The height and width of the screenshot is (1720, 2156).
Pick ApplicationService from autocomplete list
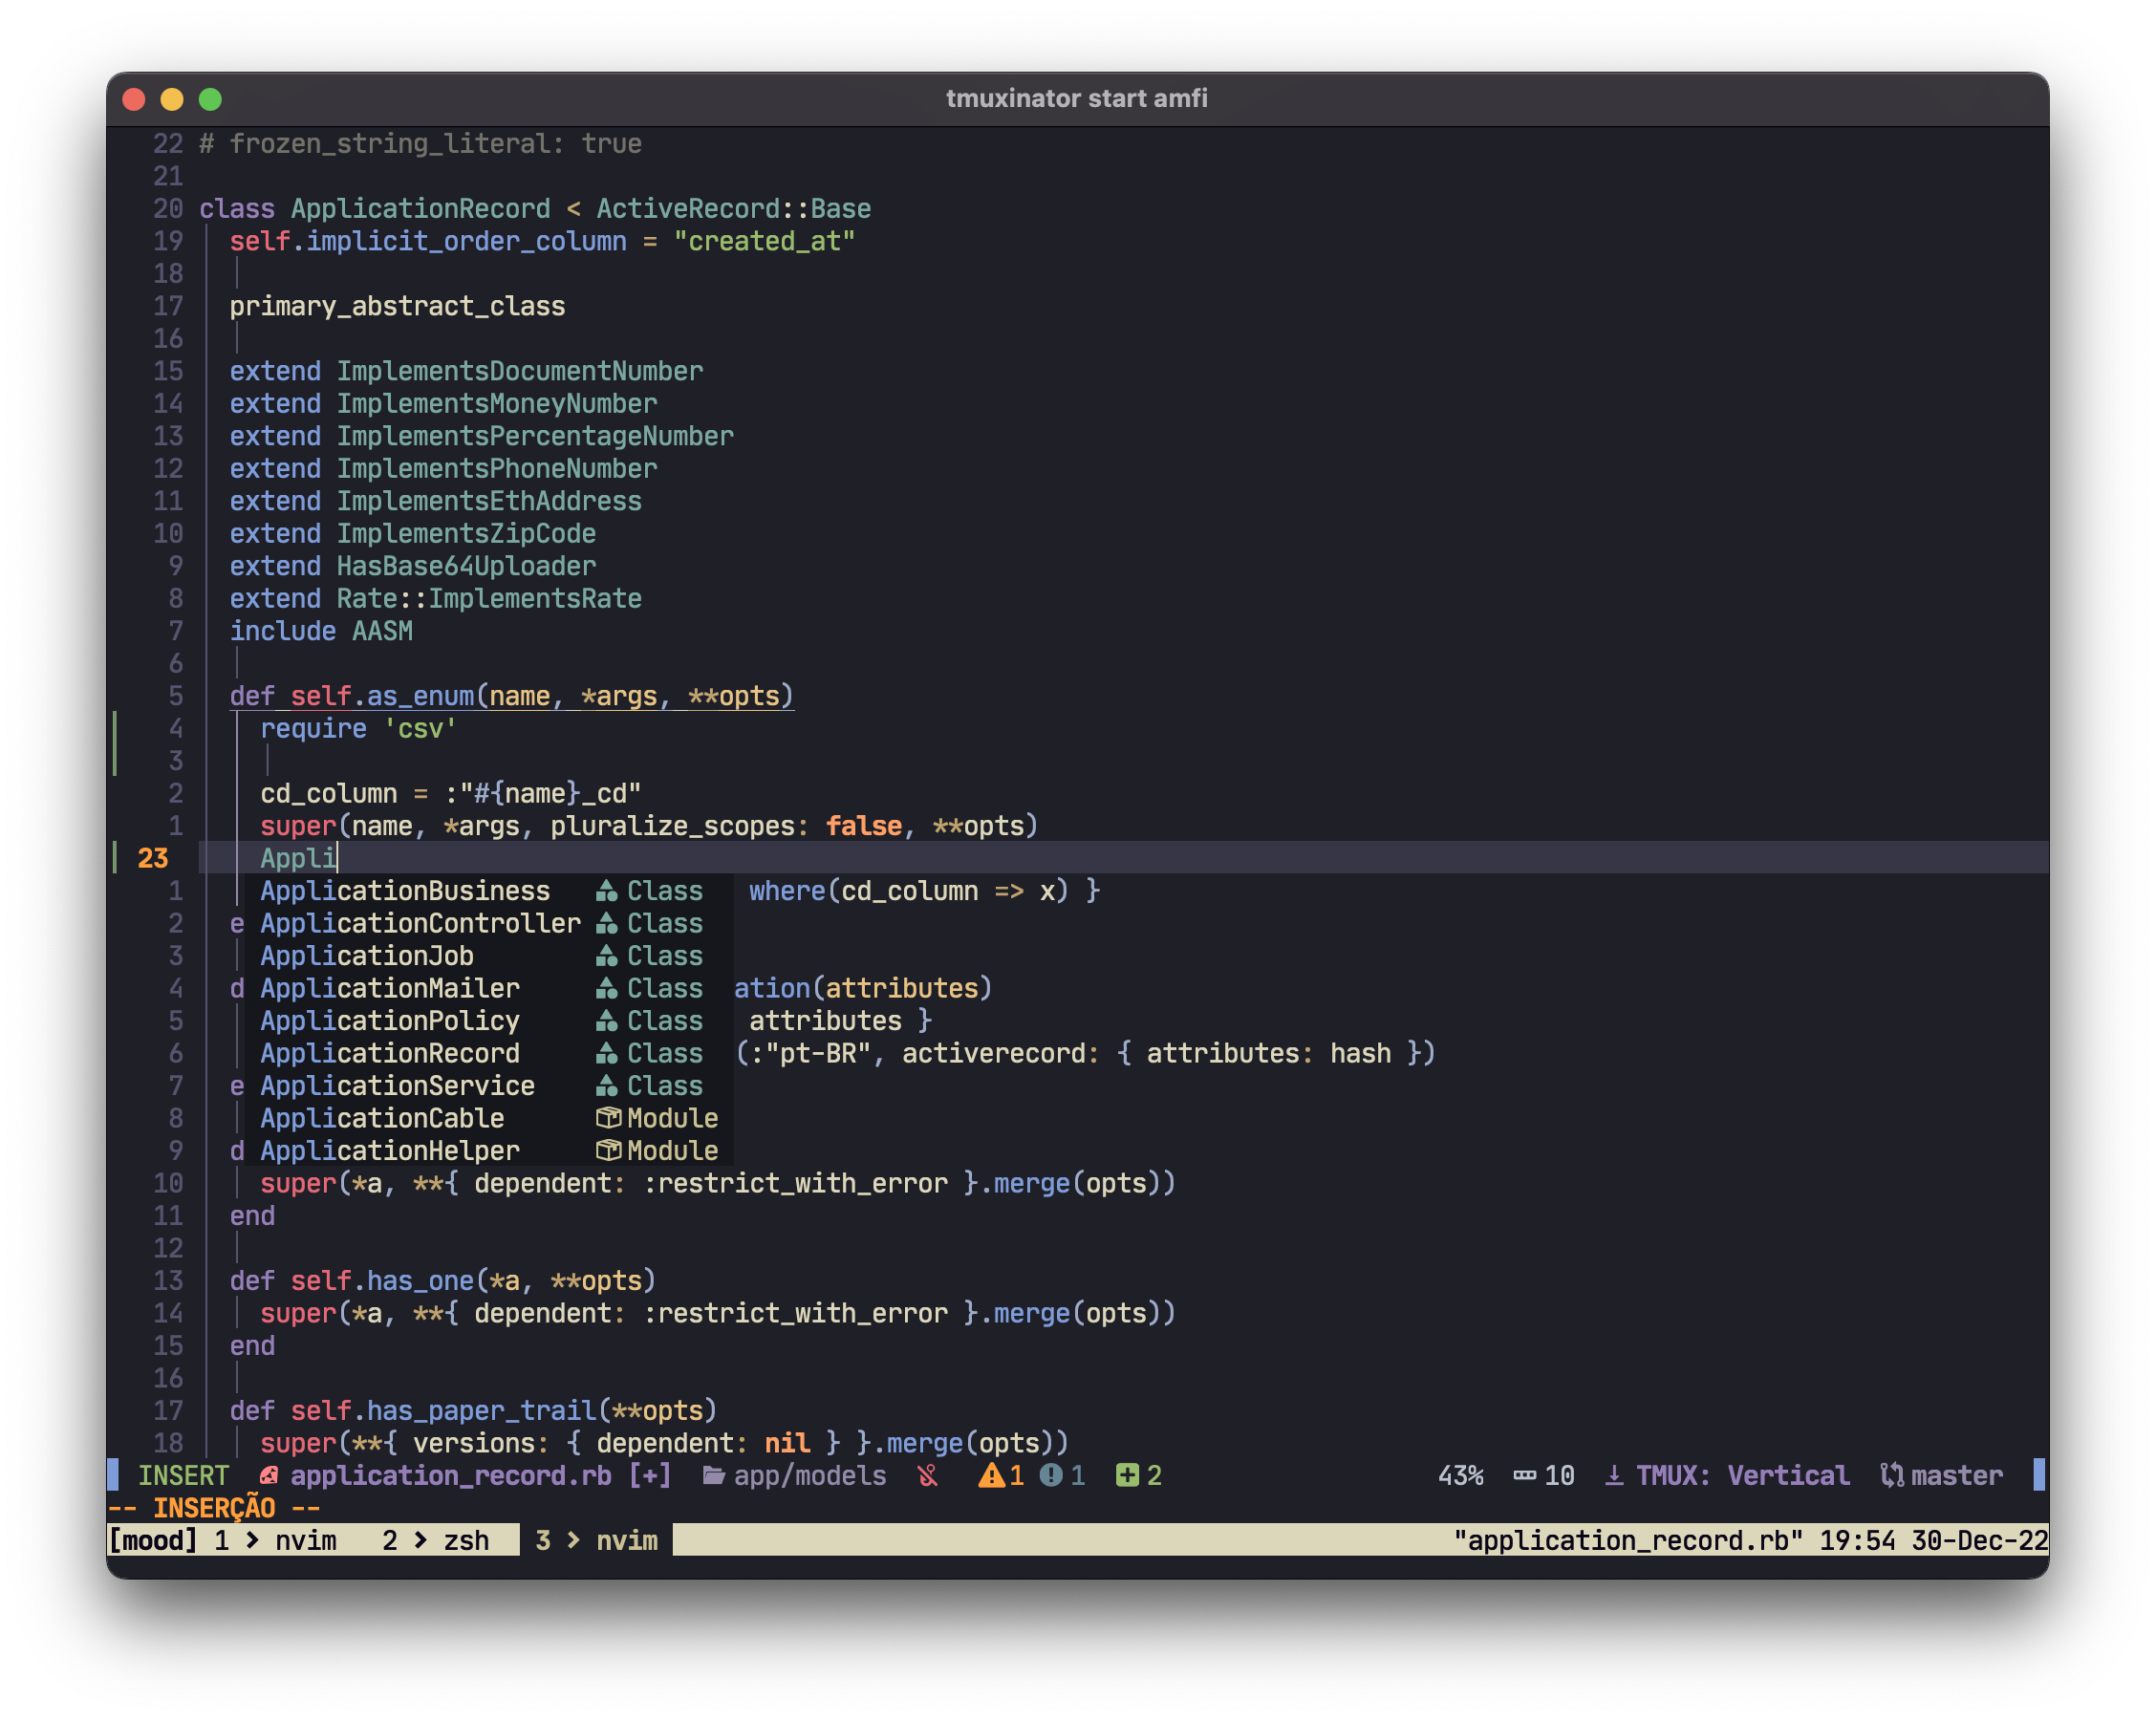397,1086
